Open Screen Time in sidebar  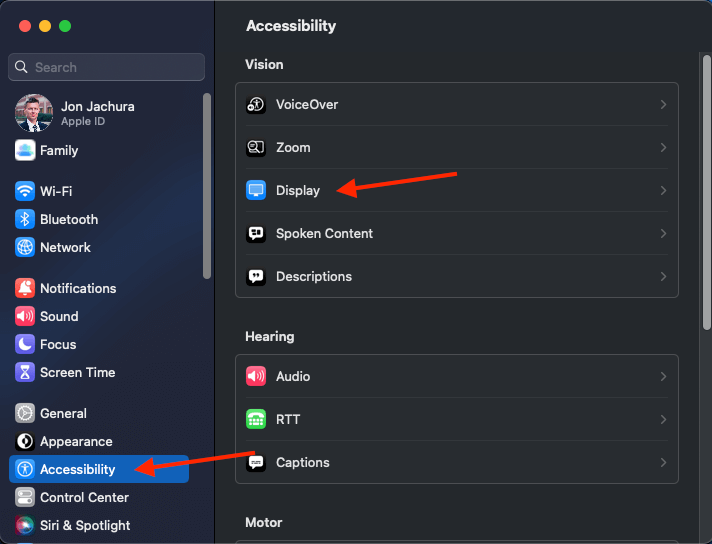[x=77, y=372]
